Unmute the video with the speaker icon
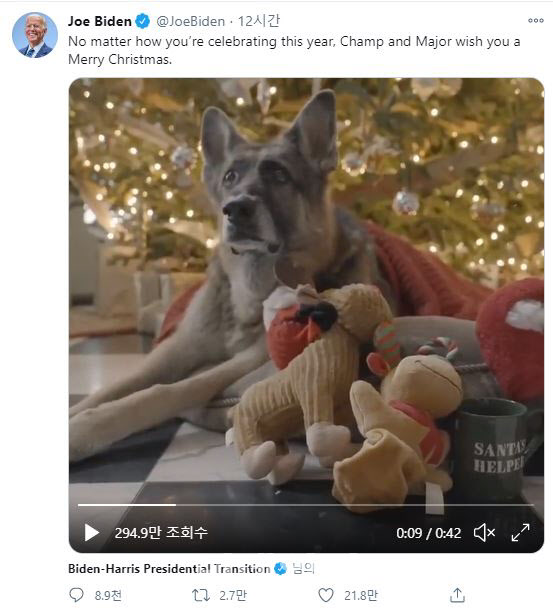Image resolution: width=553 pixels, height=610 pixels. tap(484, 533)
